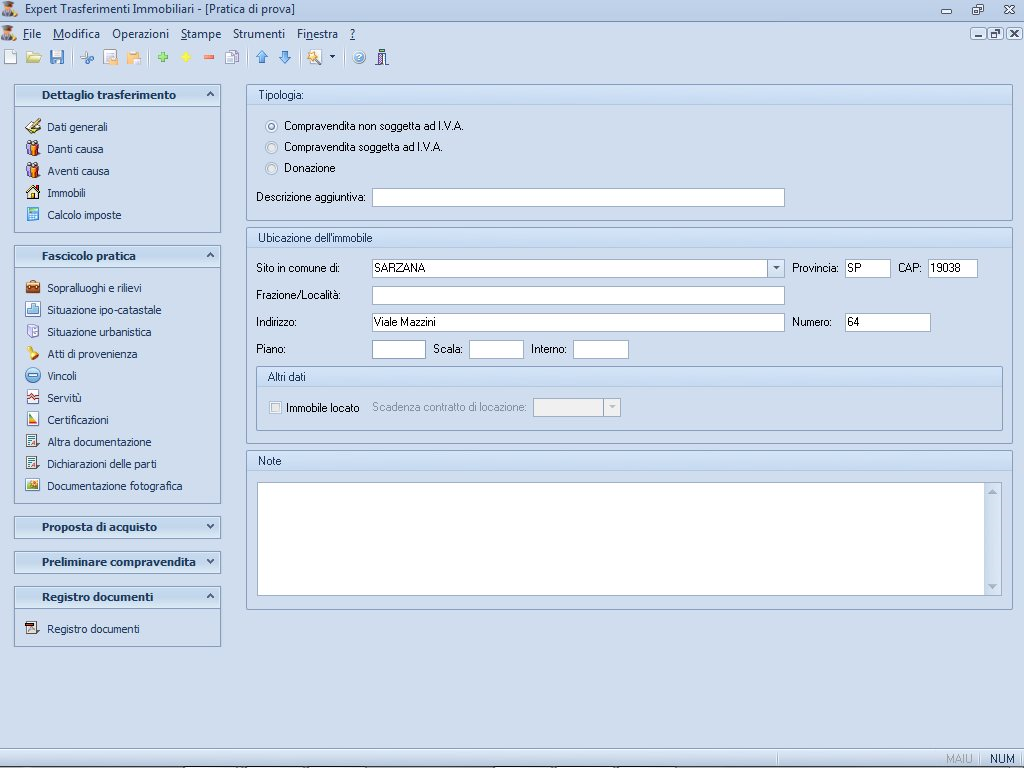Open the Stampe menu
Image resolution: width=1024 pixels, height=768 pixels.
(x=201, y=34)
